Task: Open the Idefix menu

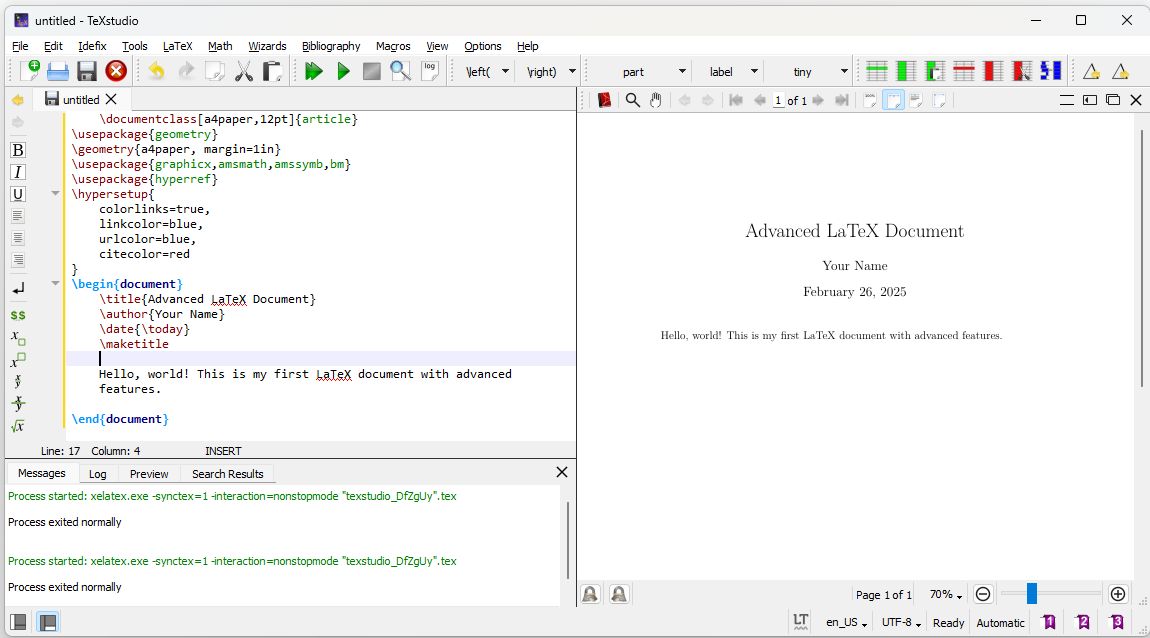Action: (x=92, y=46)
